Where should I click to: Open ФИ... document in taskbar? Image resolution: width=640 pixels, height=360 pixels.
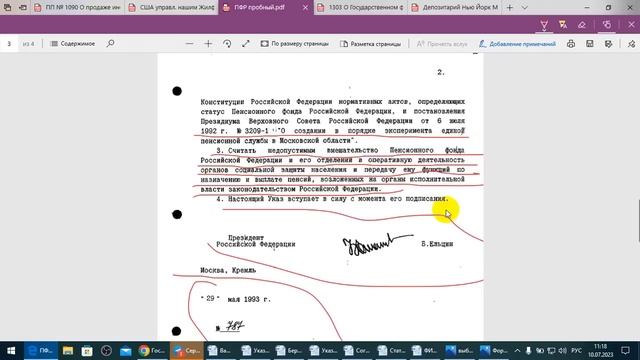coord(424,351)
